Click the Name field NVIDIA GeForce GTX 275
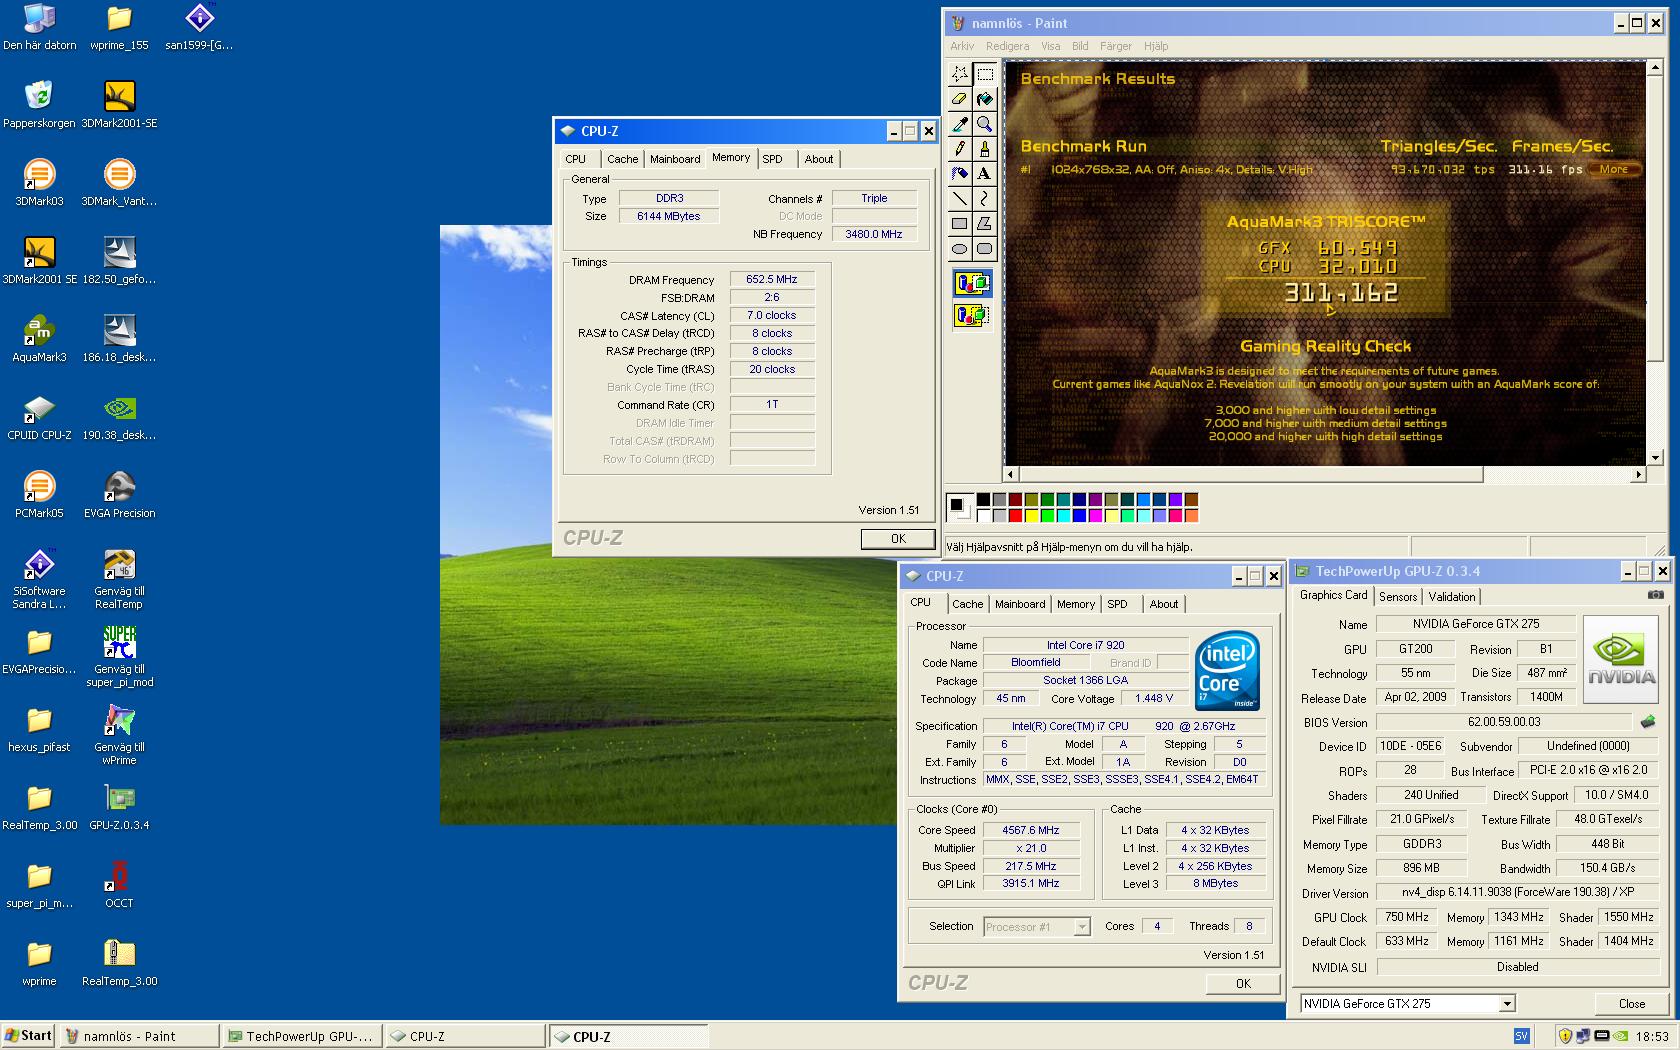The height and width of the screenshot is (1050, 1680). pyautogui.click(x=1475, y=624)
